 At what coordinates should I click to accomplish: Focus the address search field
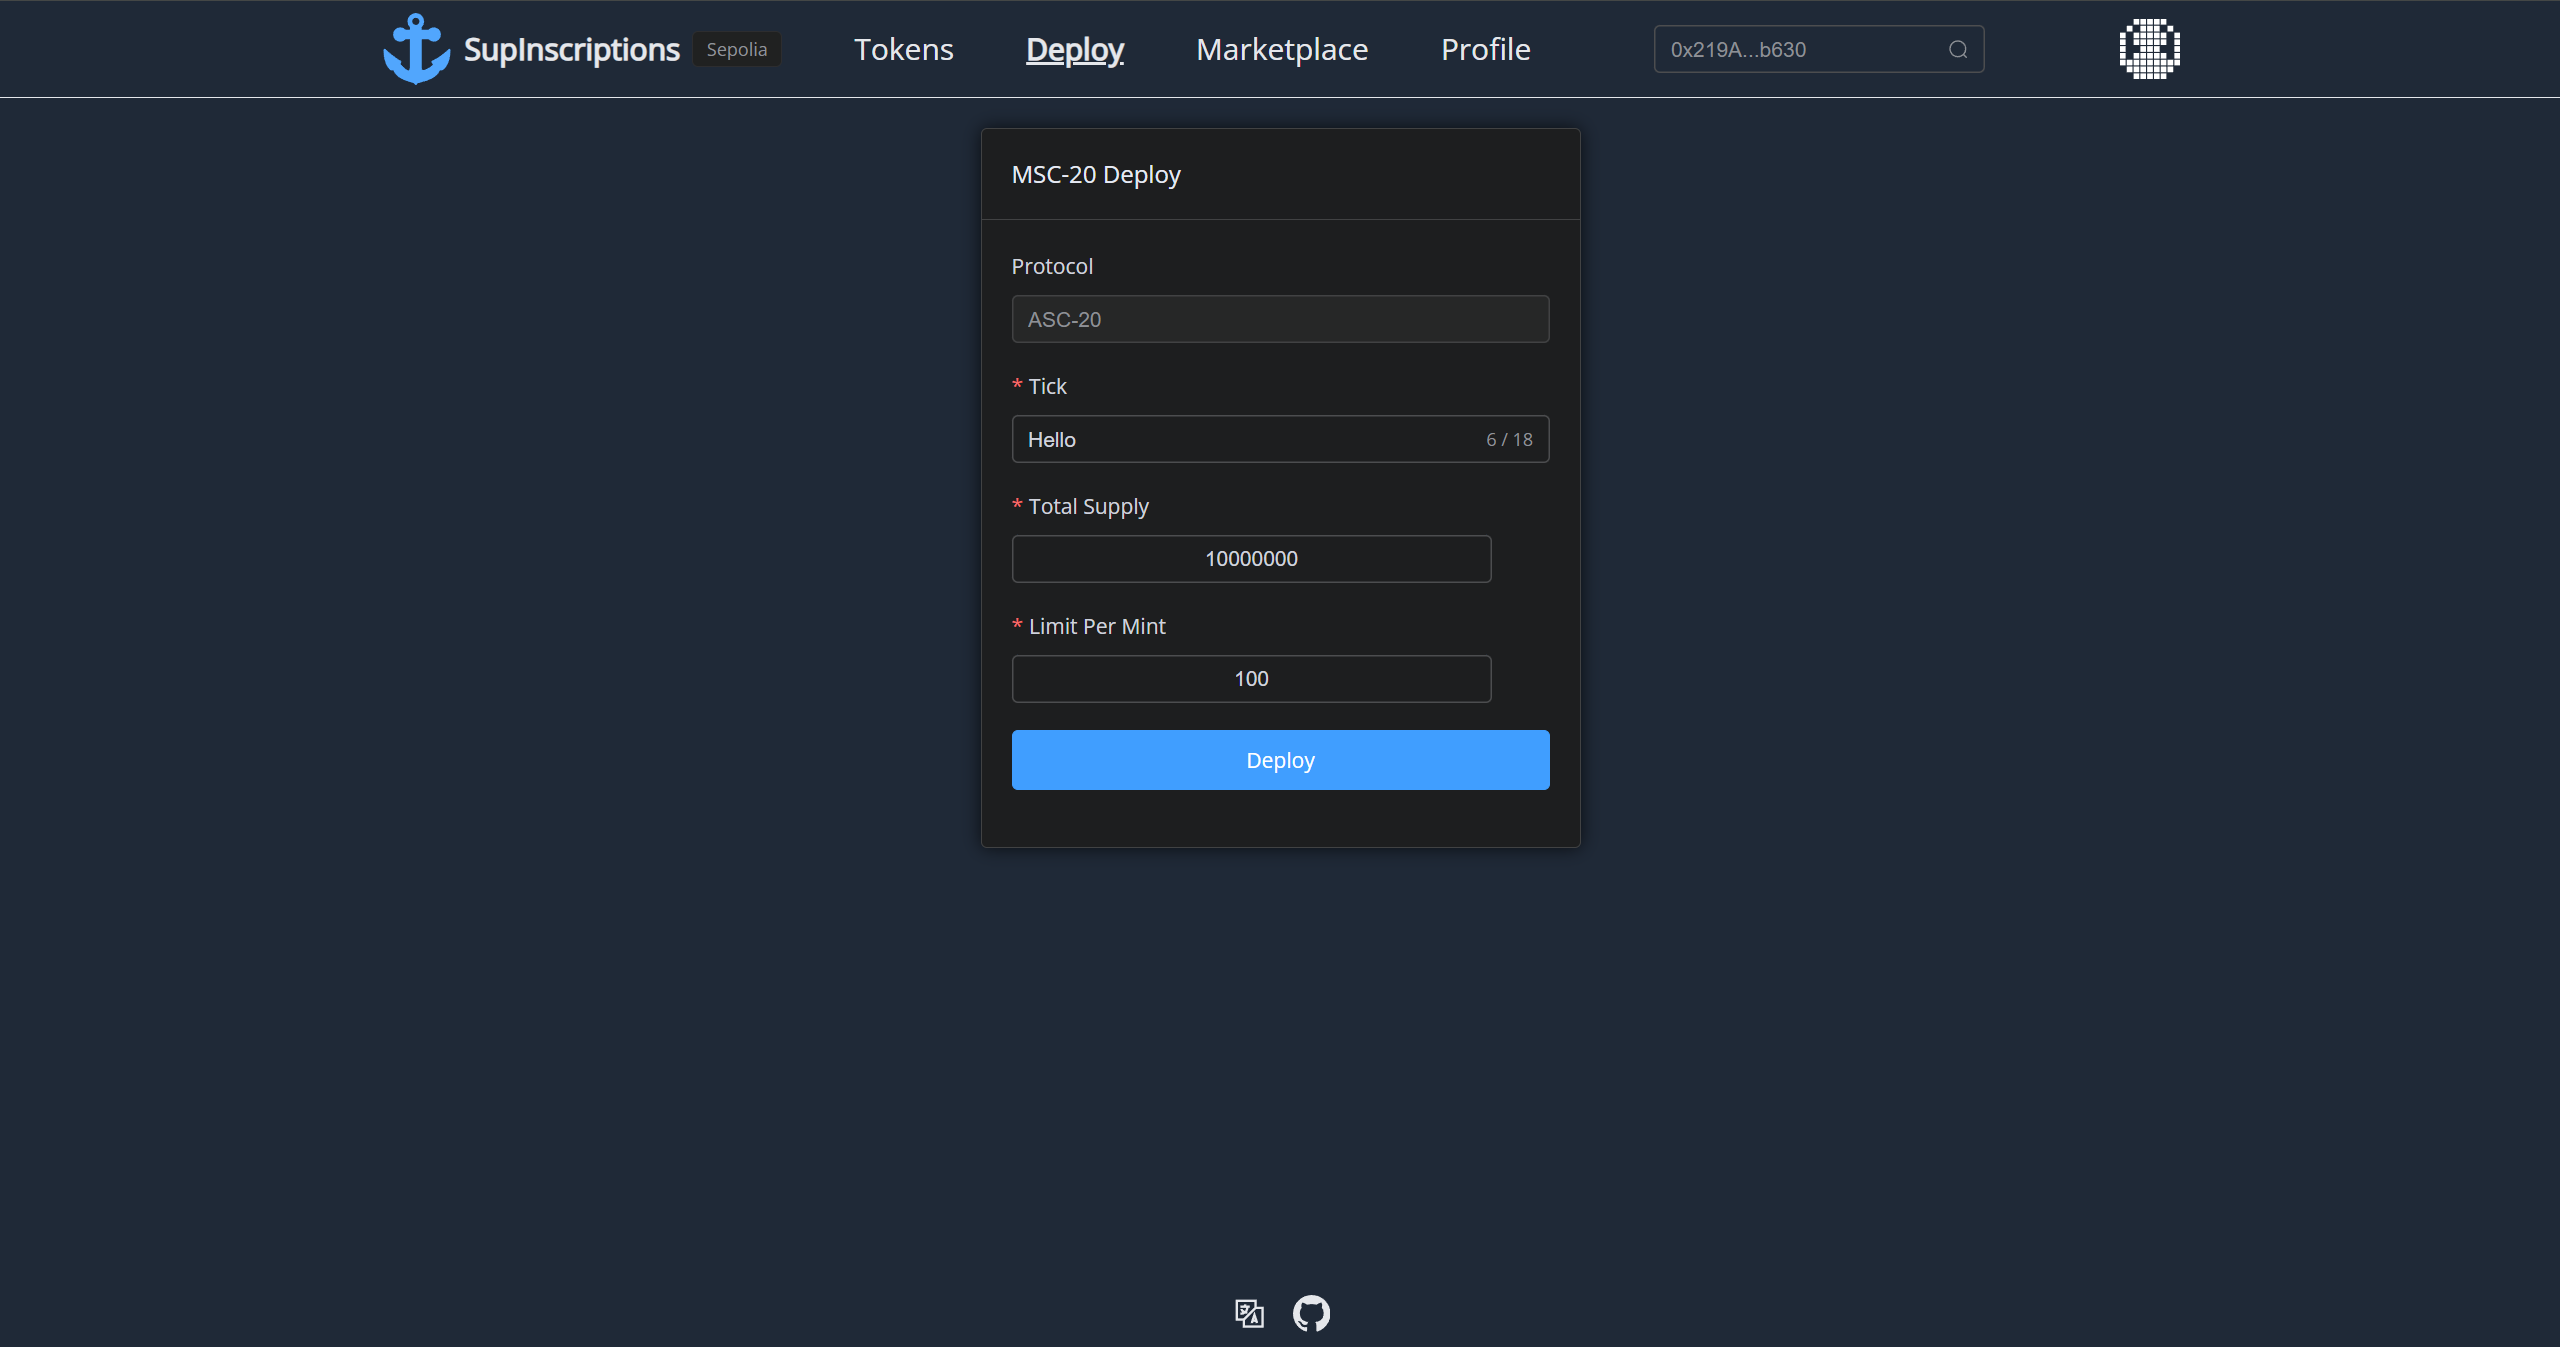[1800, 50]
